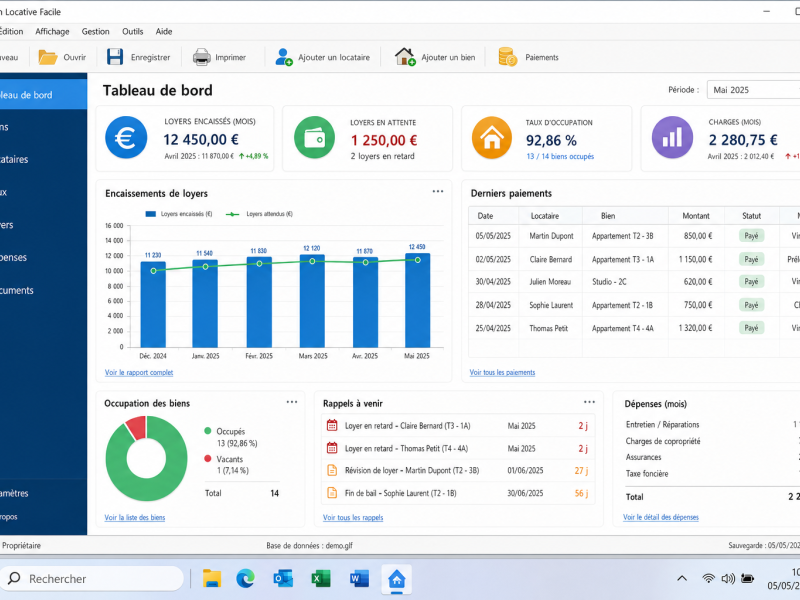The width and height of the screenshot is (800, 600).
Task: Click the Mai 2025 bar in the chart
Action: tap(417, 301)
